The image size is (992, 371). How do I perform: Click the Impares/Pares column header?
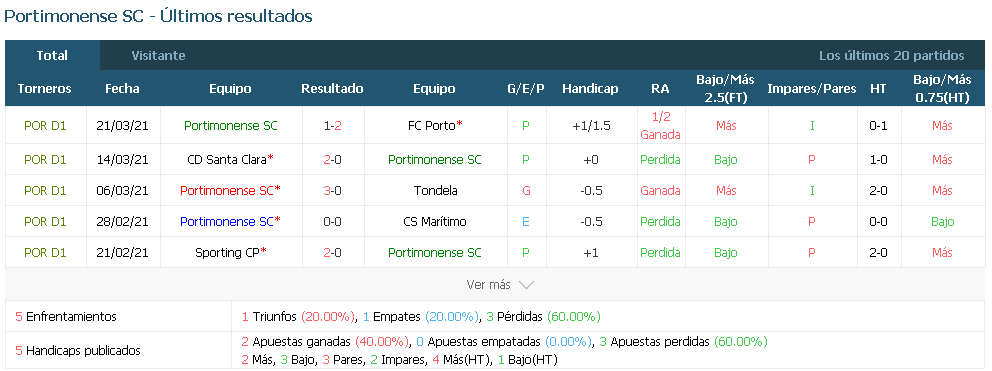812,89
